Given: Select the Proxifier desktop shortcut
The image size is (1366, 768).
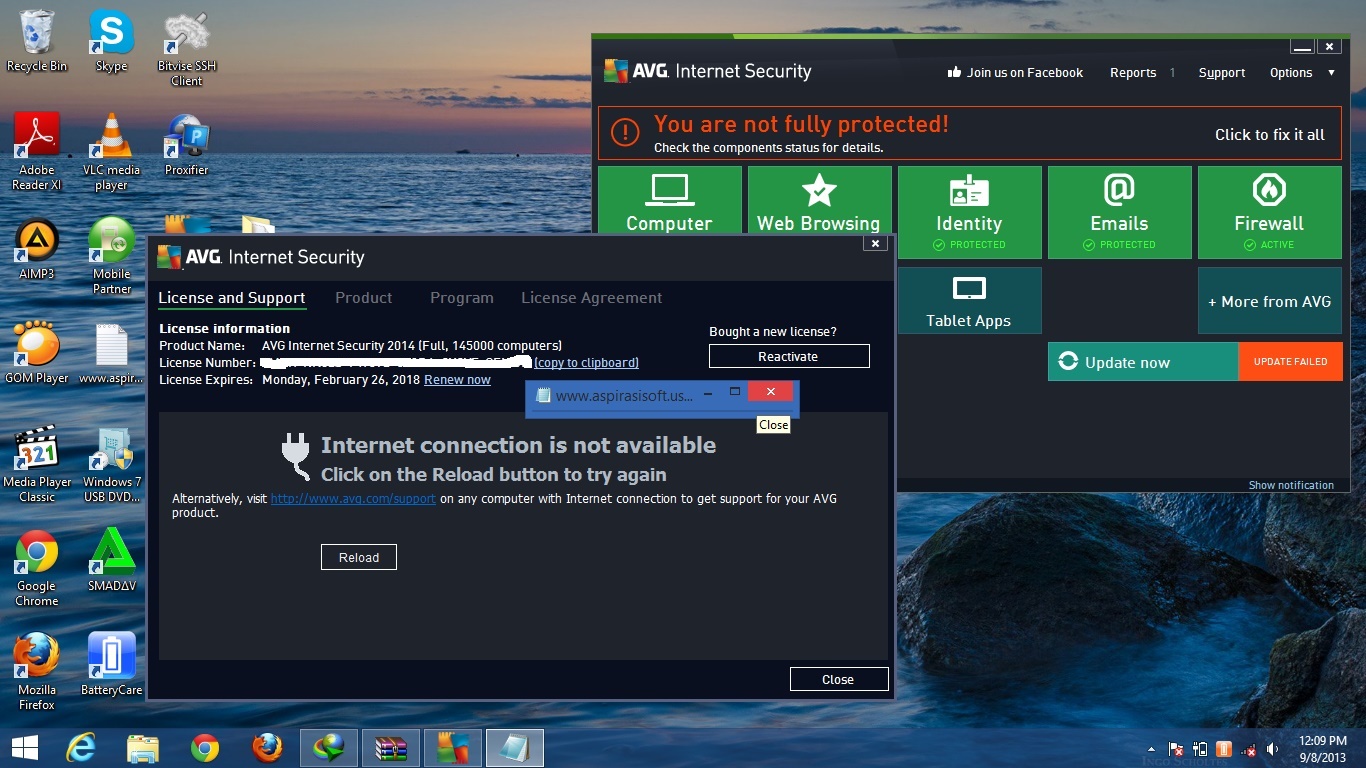Looking at the screenshot, I should (x=187, y=145).
